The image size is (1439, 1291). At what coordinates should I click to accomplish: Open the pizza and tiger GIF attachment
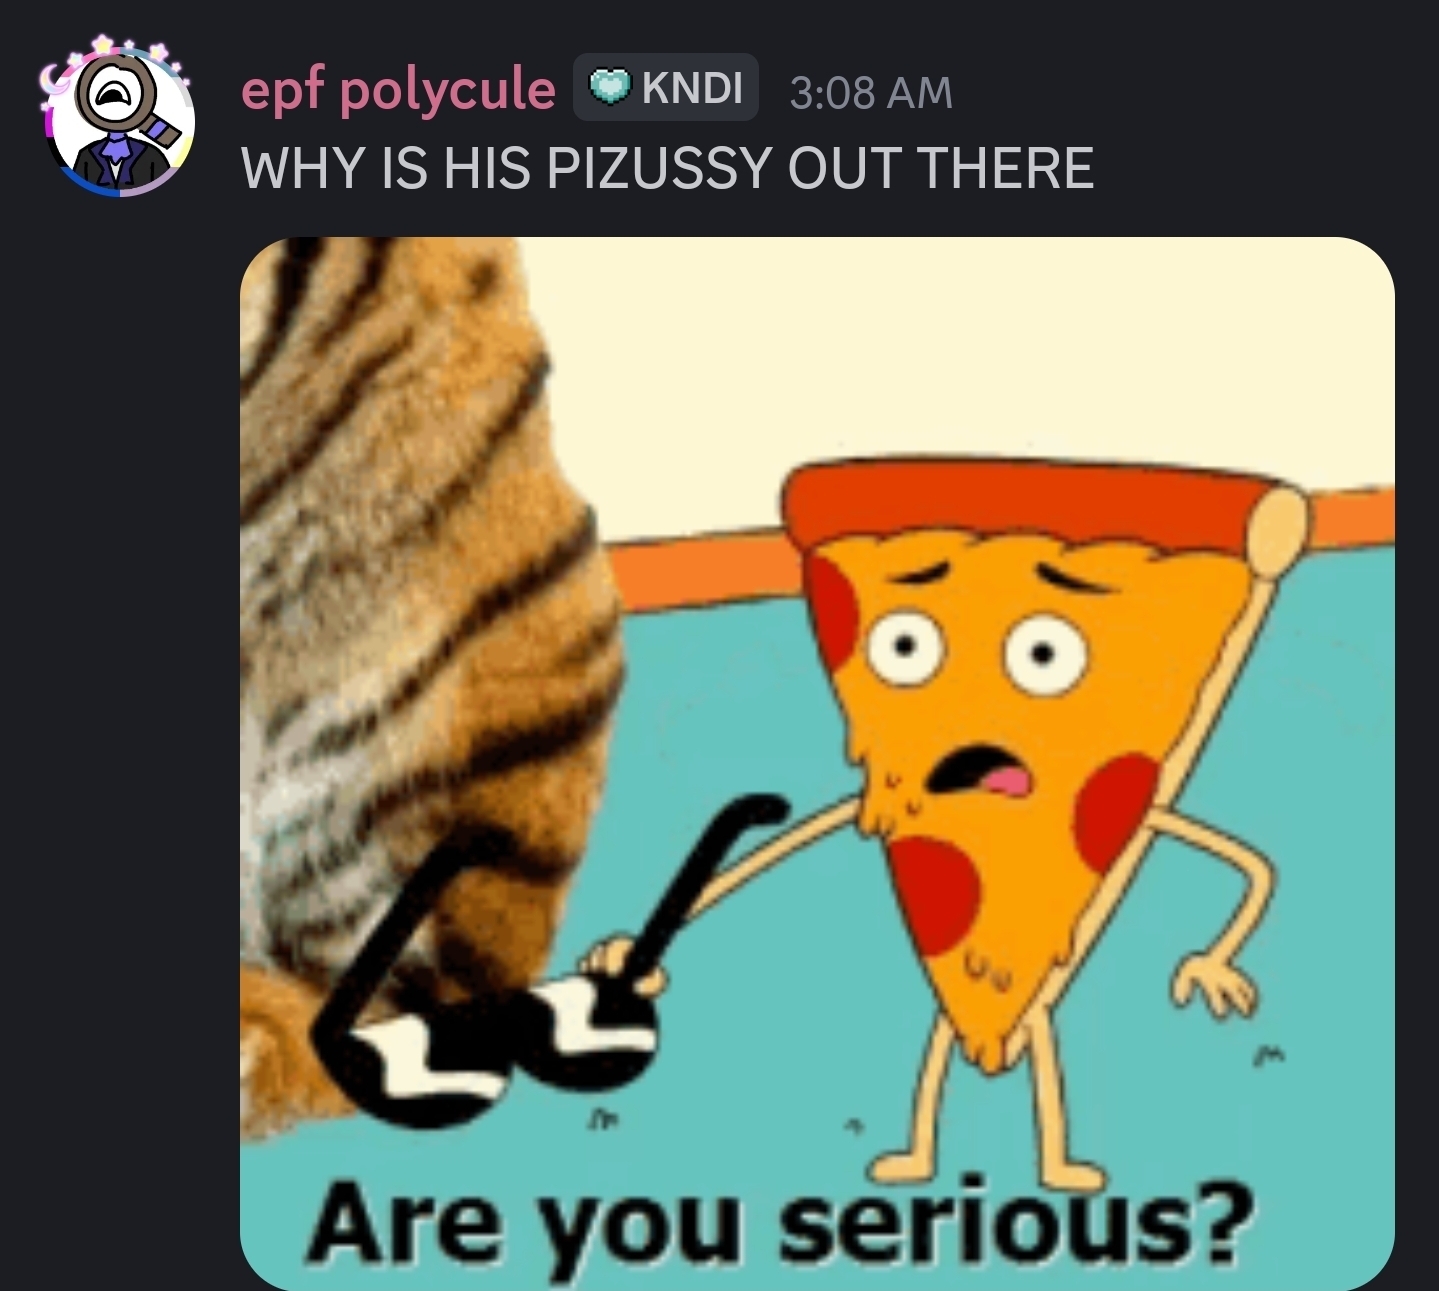pos(817,763)
